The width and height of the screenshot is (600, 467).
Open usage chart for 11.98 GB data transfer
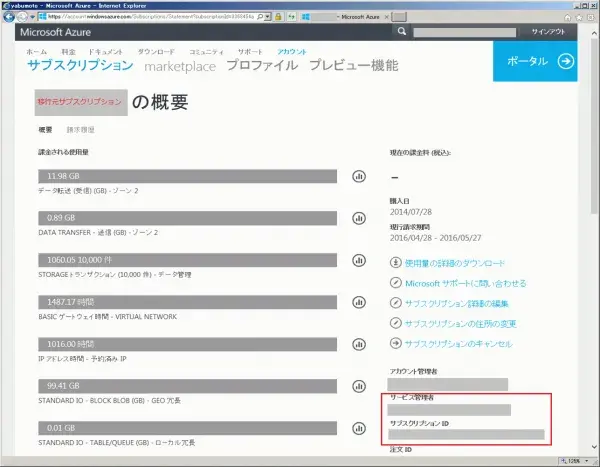pos(359,176)
